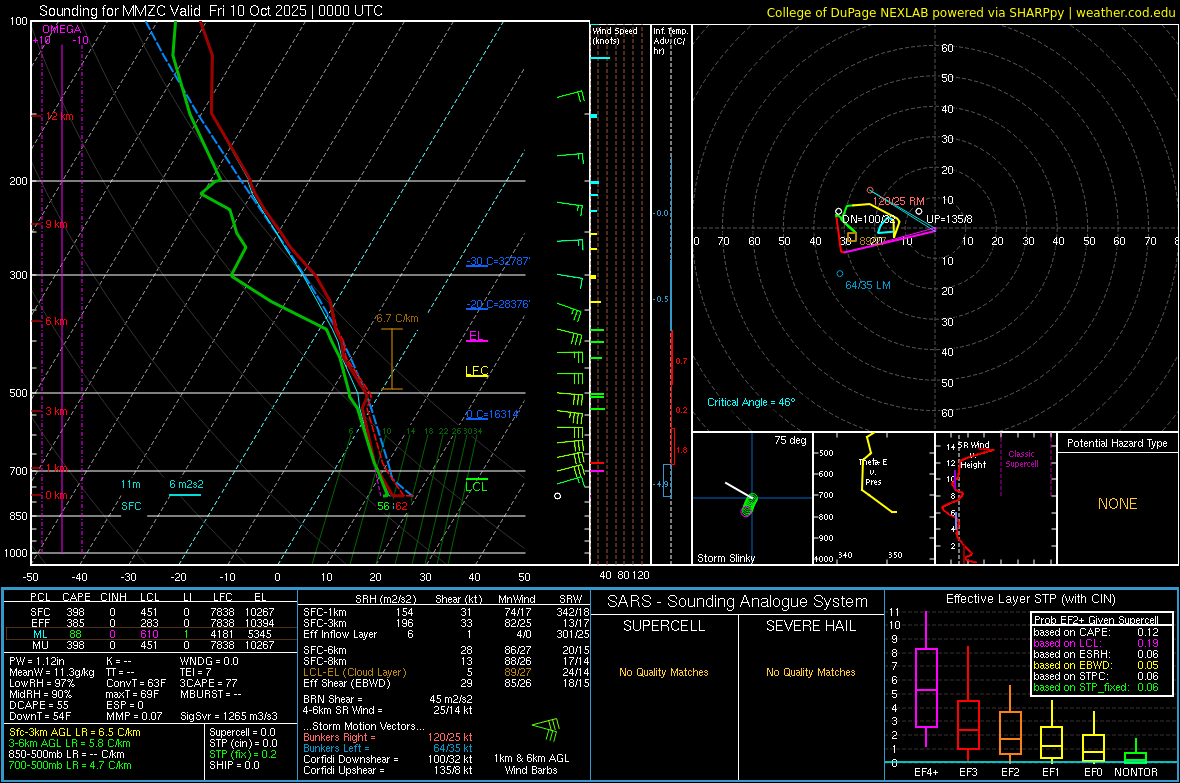Click the OMEGA label
Viewport: 1180px width, 783px height.
click(61, 29)
